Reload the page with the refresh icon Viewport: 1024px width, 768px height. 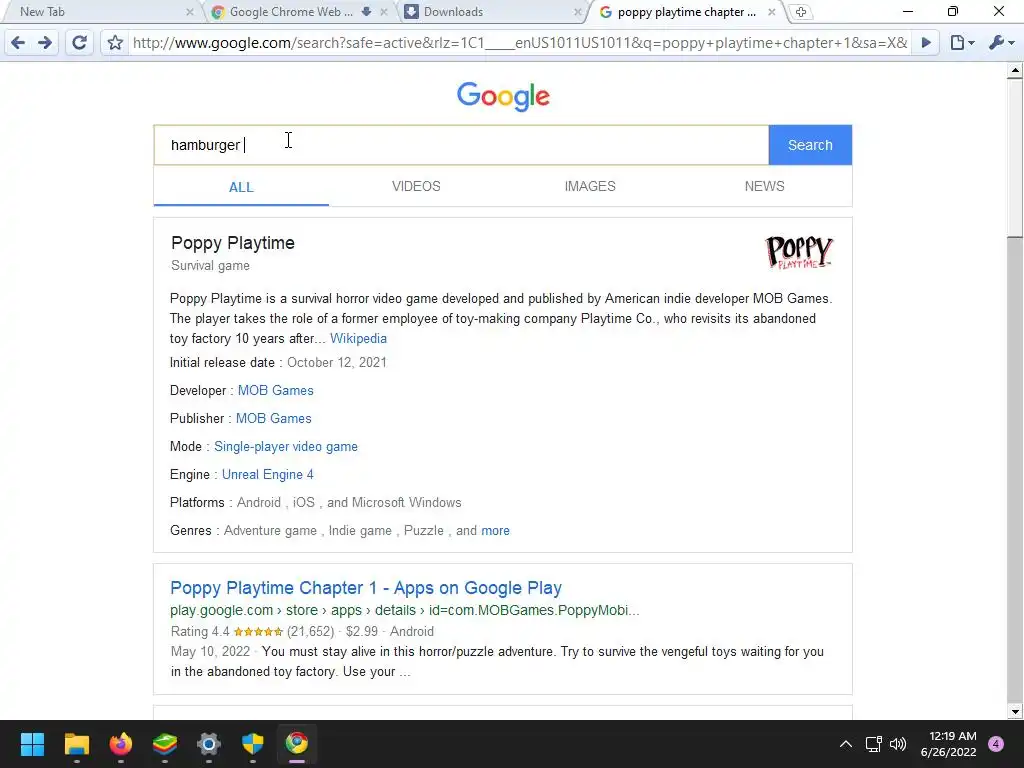point(79,43)
